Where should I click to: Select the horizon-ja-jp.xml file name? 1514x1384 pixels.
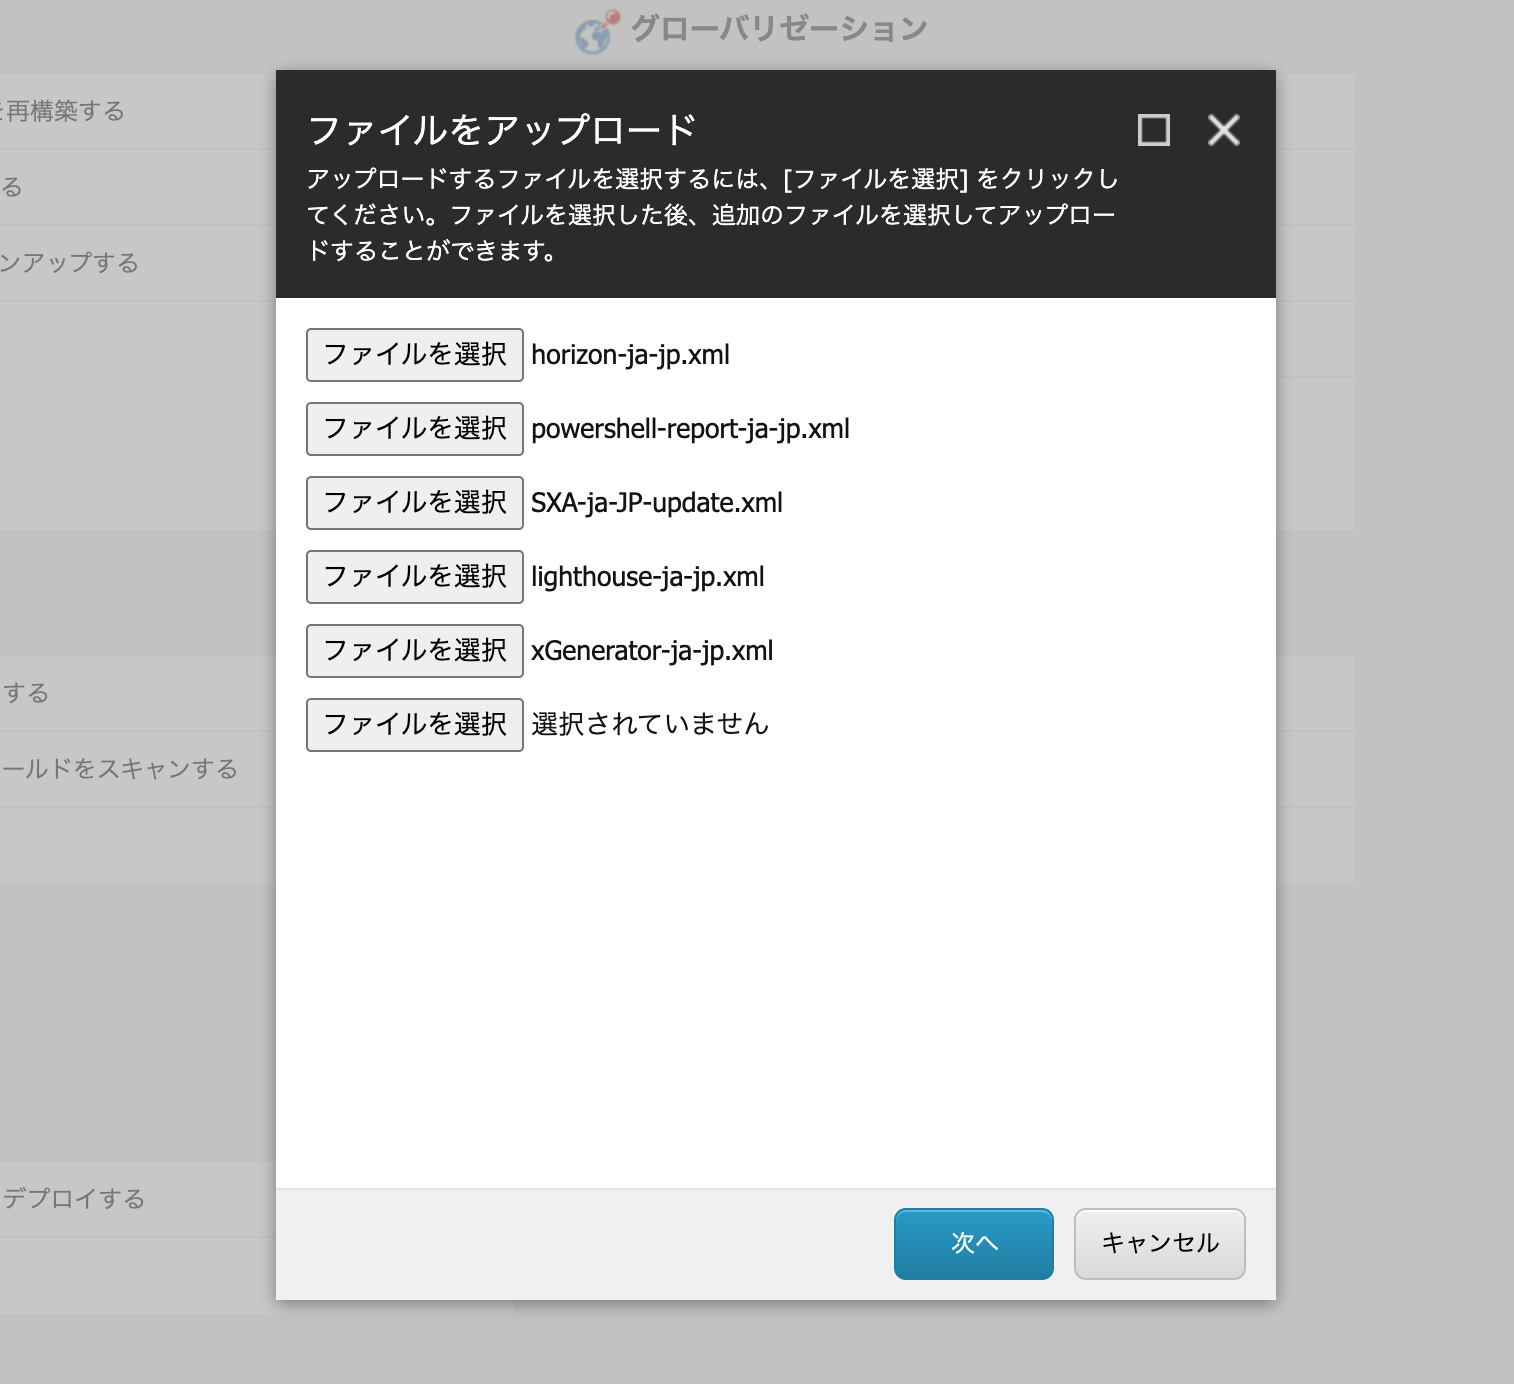pyautogui.click(x=630, y=355)
